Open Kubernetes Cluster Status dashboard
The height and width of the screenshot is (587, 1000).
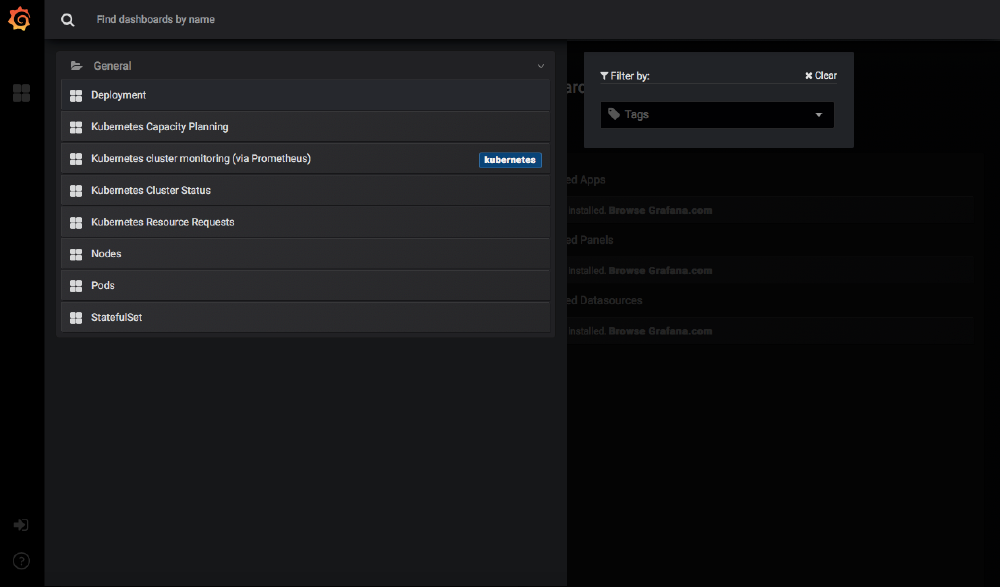[x=150, y=190]
